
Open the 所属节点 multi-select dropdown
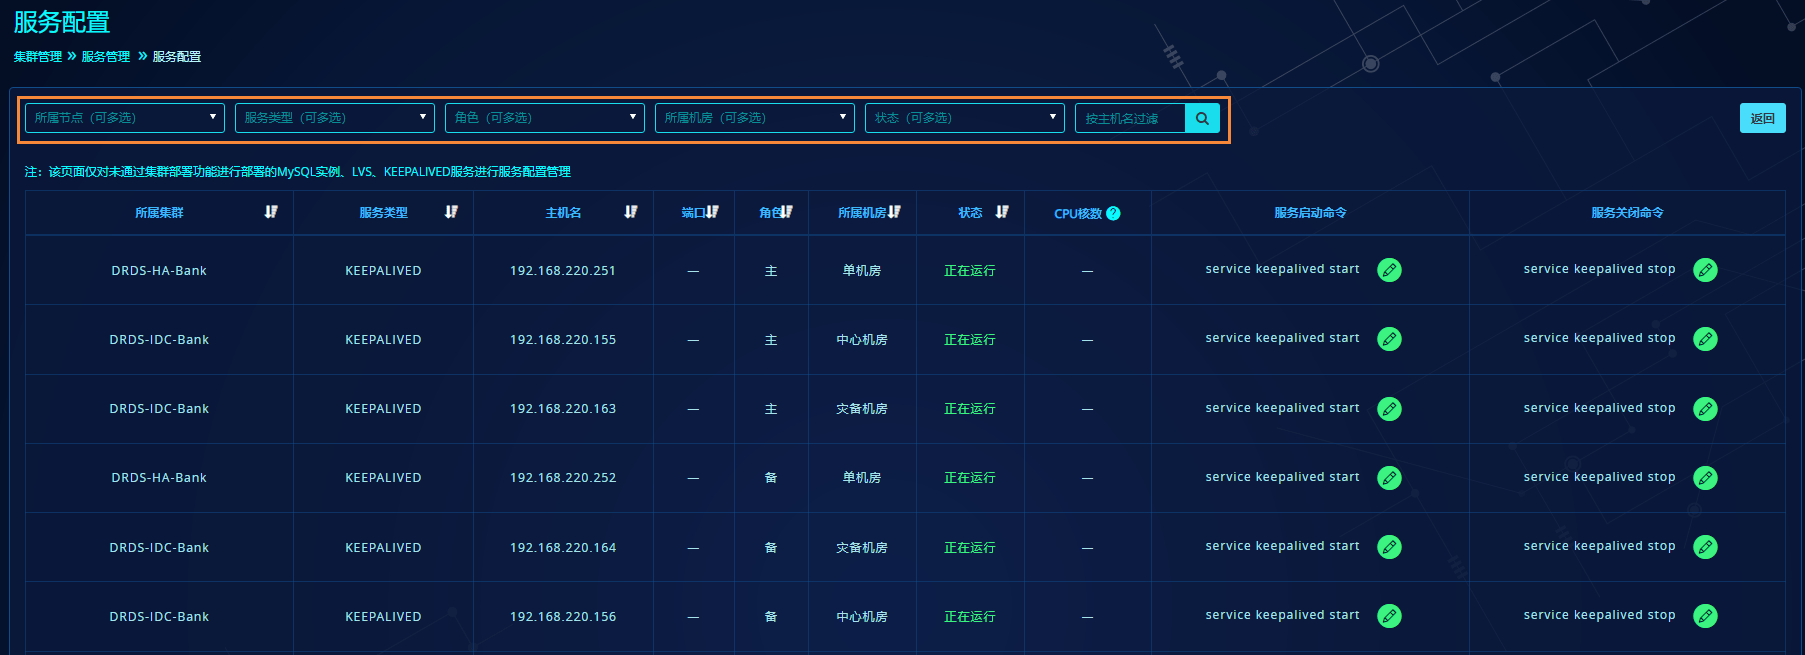125,118
